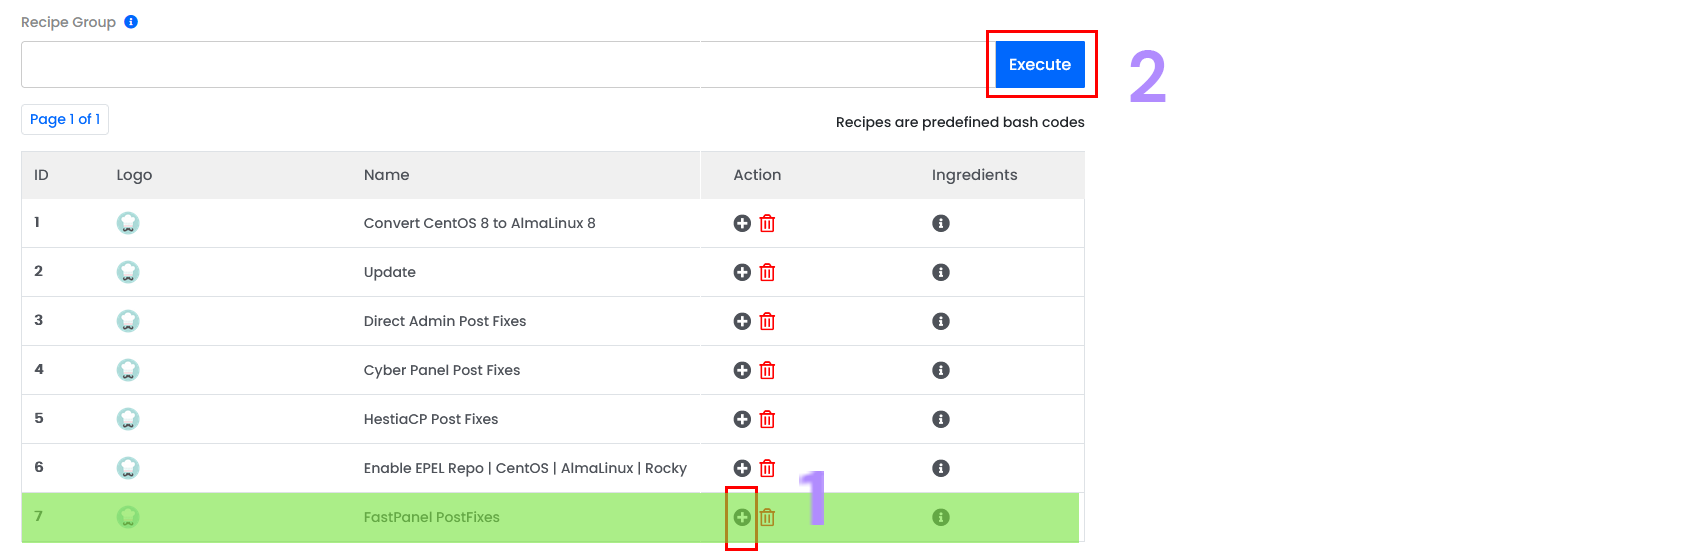Delete Cyber Panel Post Fixes recipe
The width and height of the screenshot is (1681, 558).
767,370
